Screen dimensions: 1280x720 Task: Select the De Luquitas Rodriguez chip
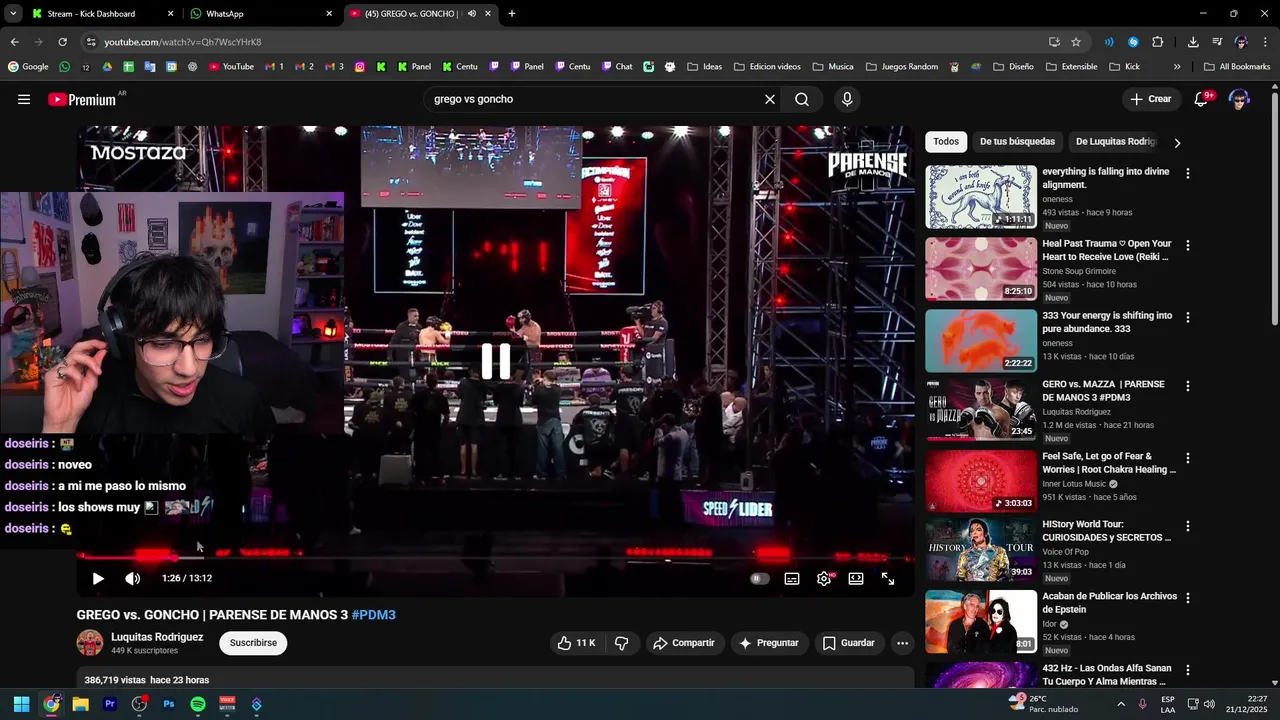pos(1115,142)
